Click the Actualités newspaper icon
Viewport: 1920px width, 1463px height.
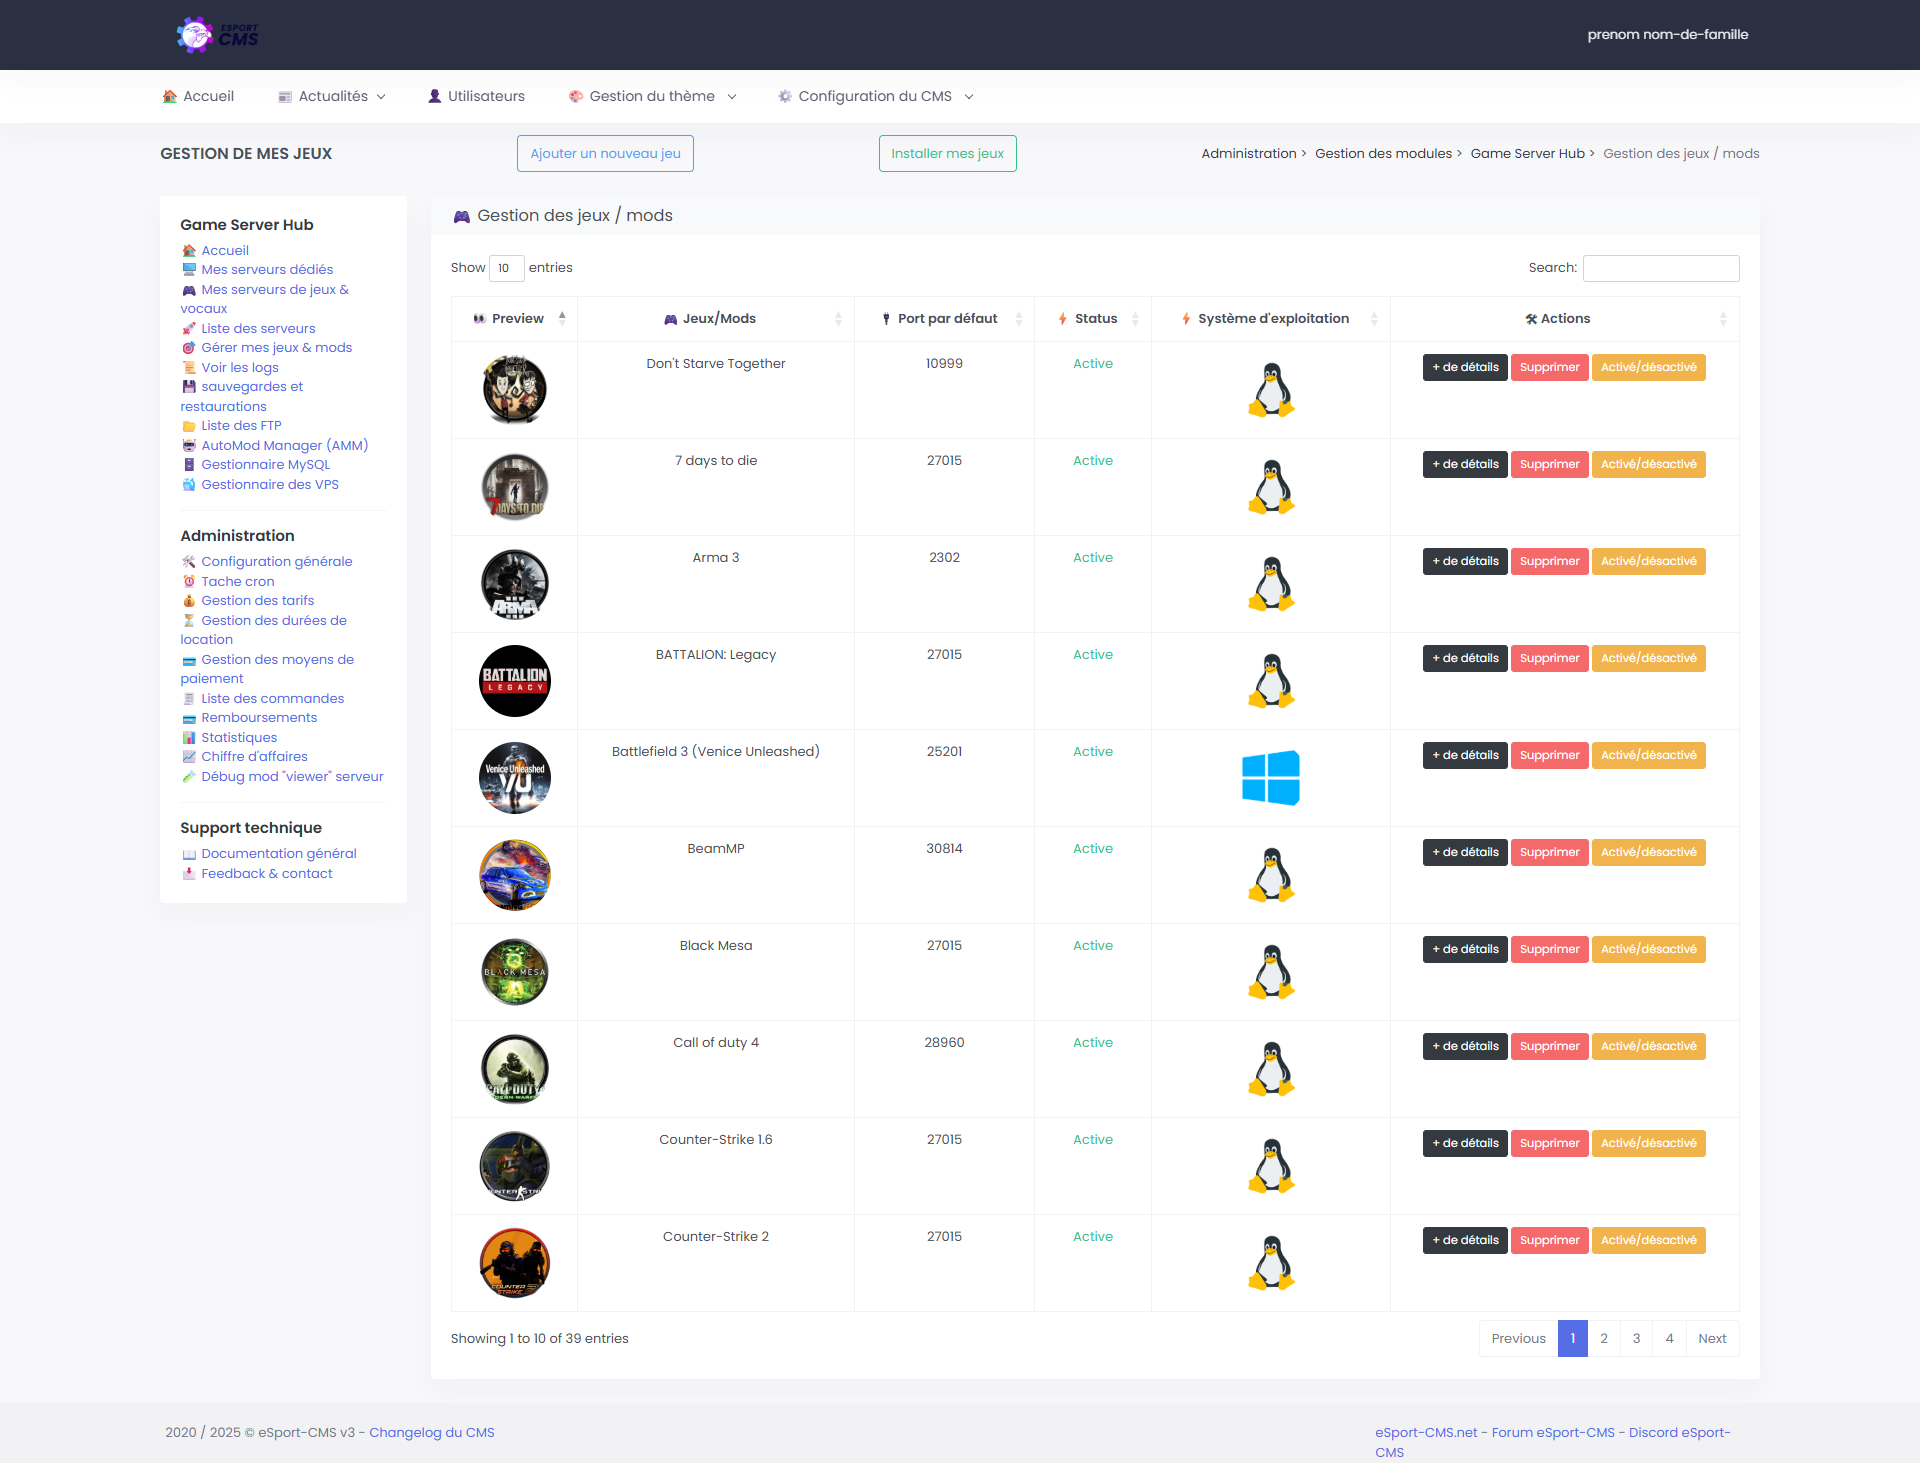pos(285,97)
